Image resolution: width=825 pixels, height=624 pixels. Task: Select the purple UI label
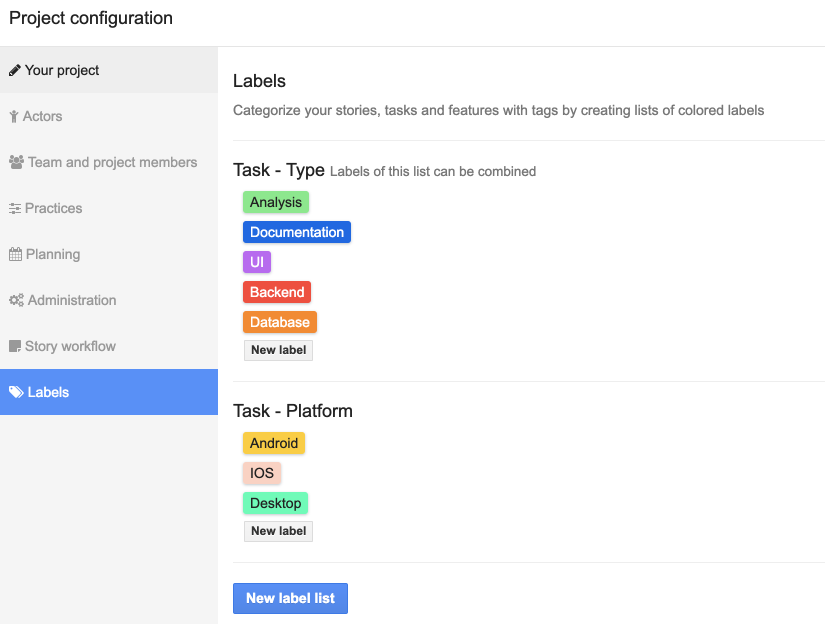tap(257, 262)
